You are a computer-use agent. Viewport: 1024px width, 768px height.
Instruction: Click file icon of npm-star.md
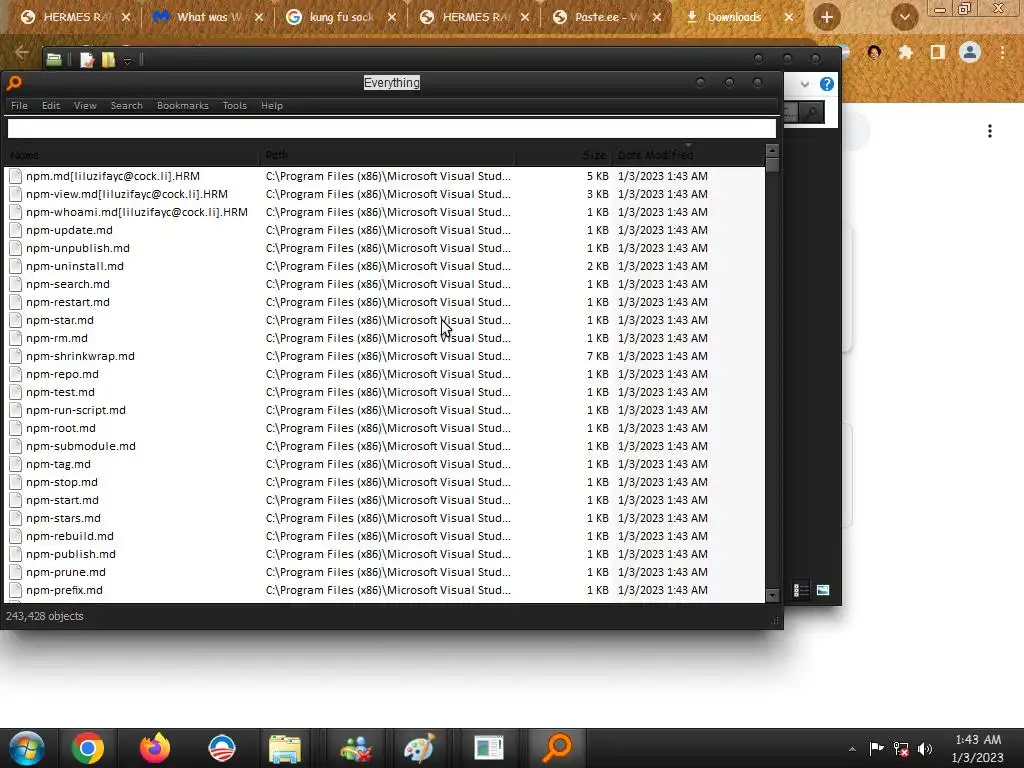[16, 320]
